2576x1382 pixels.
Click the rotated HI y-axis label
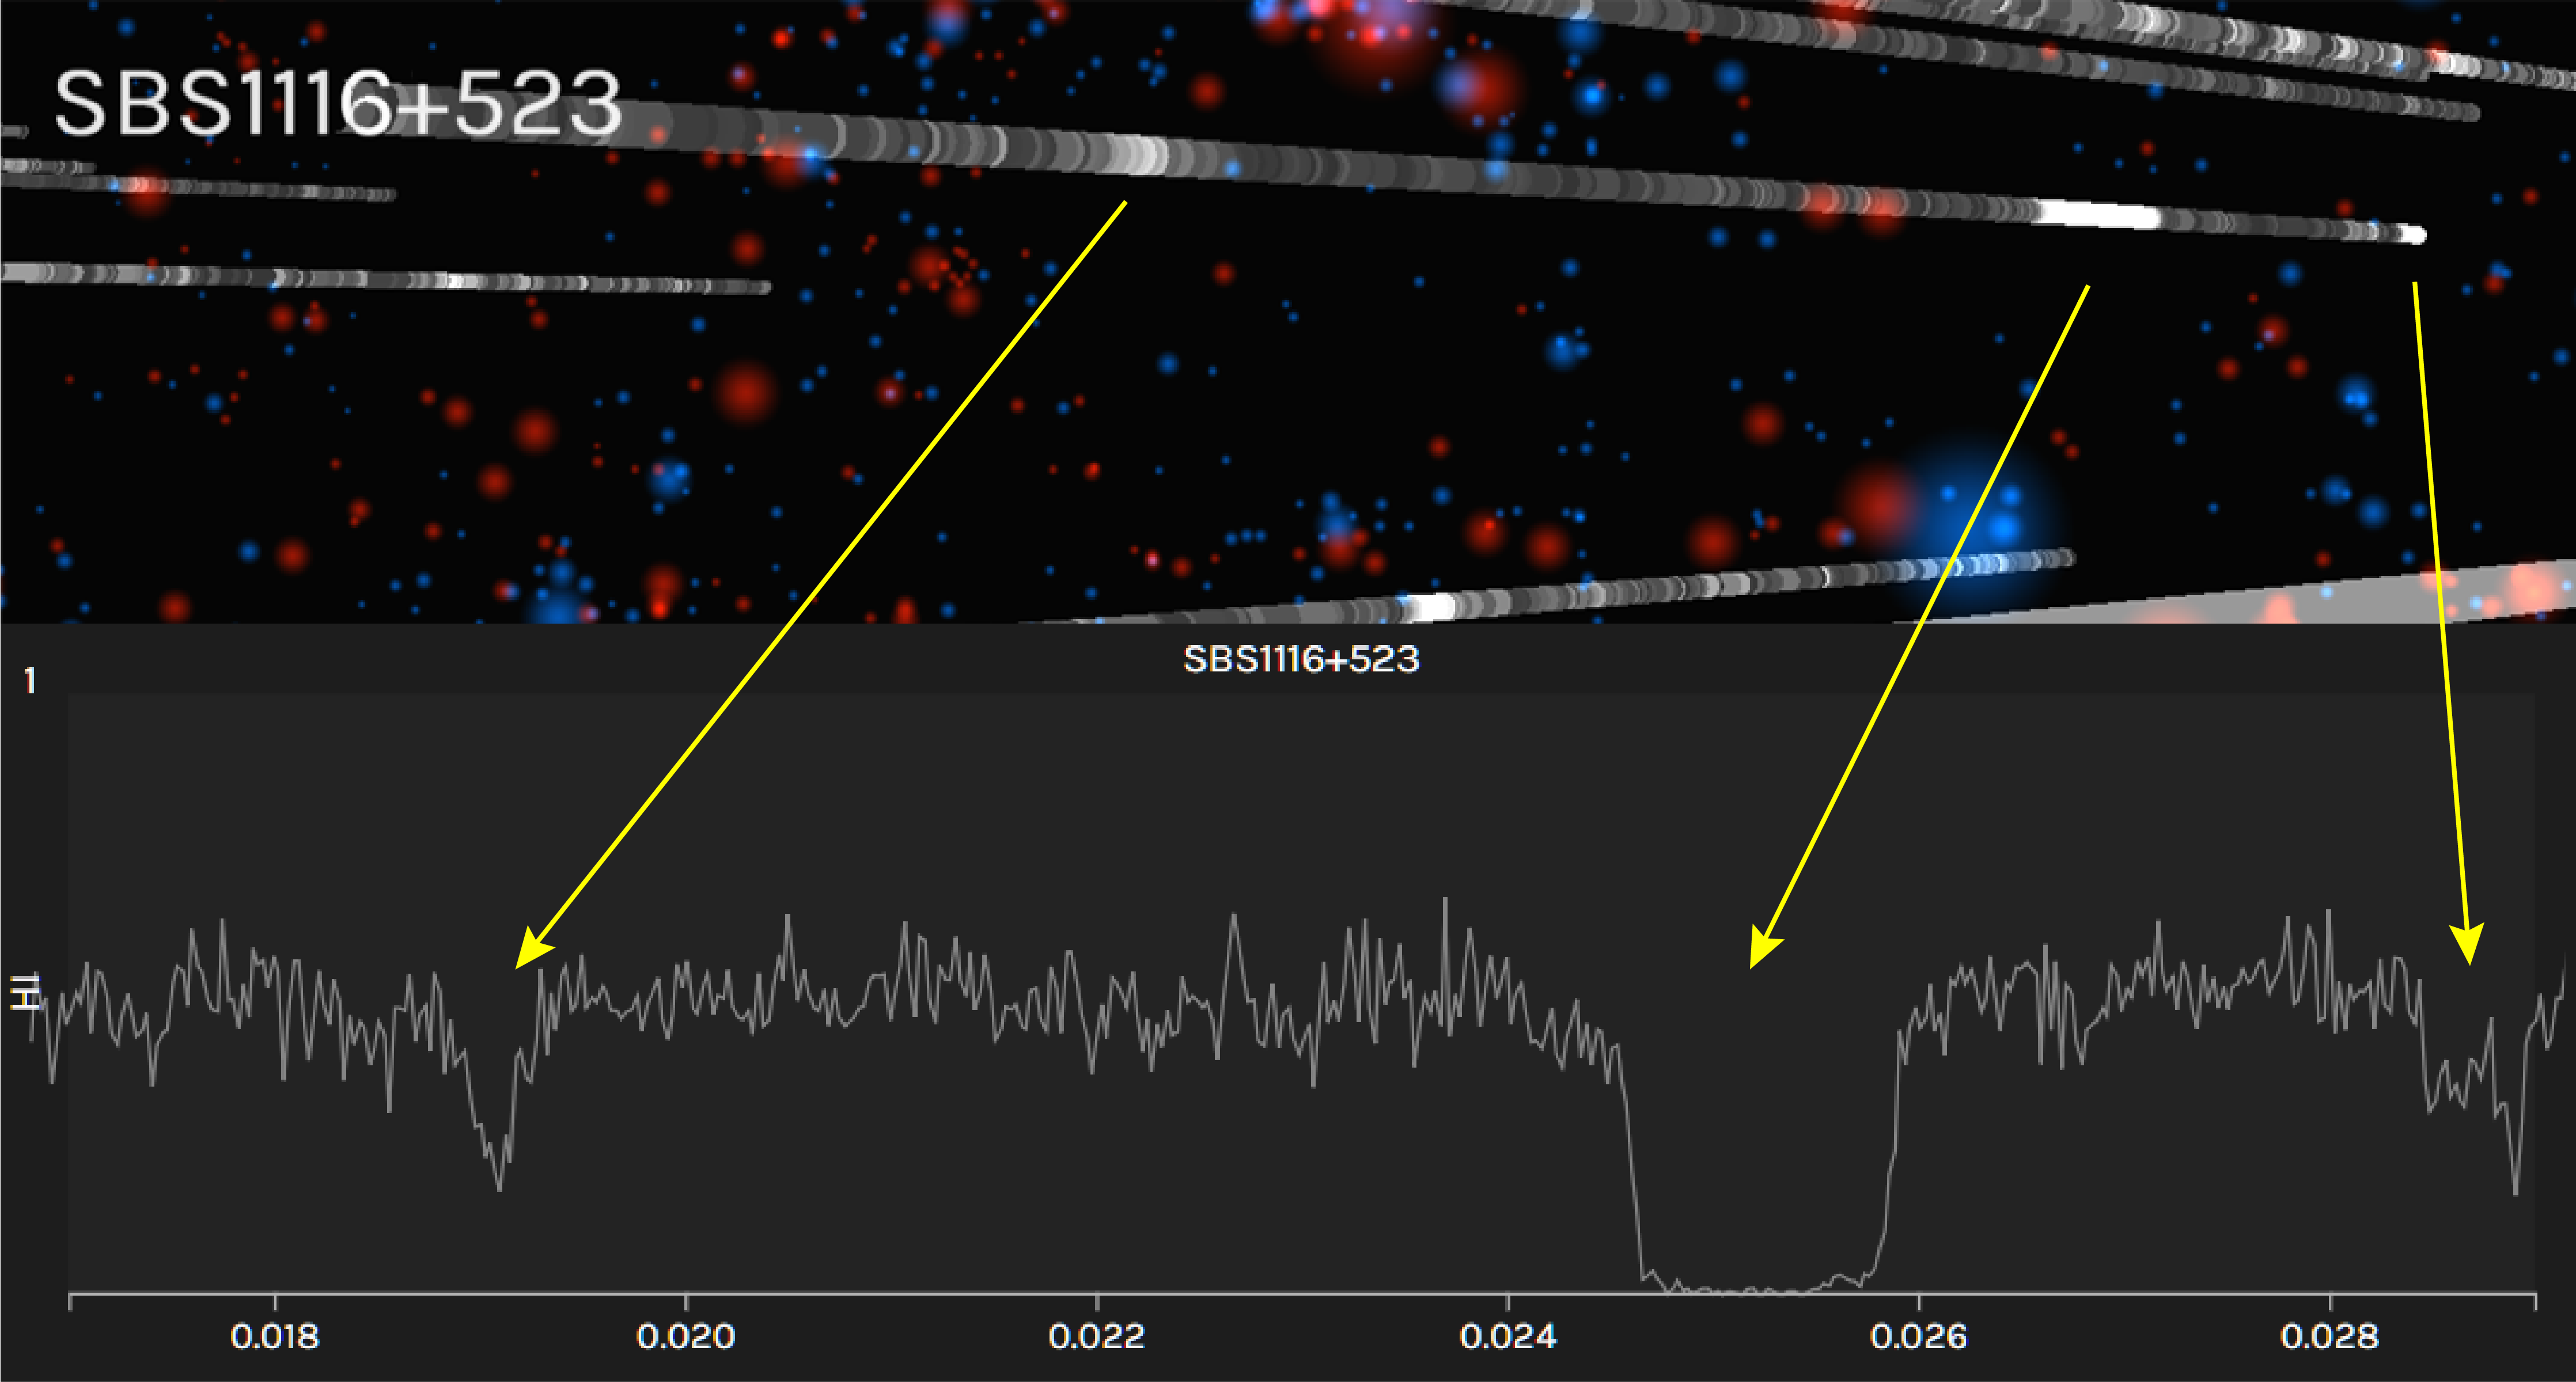click(26, 993)
